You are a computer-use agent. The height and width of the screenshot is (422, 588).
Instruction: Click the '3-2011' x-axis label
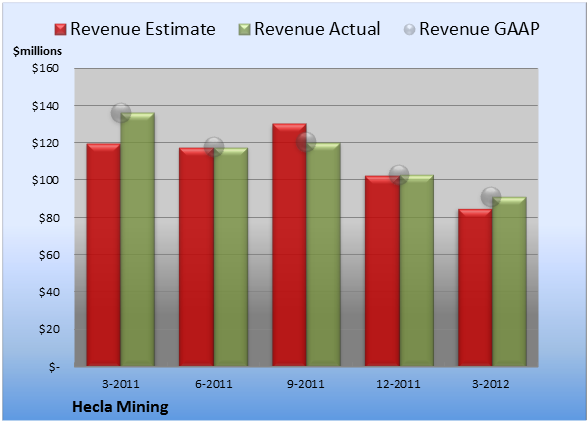[121, 384]
